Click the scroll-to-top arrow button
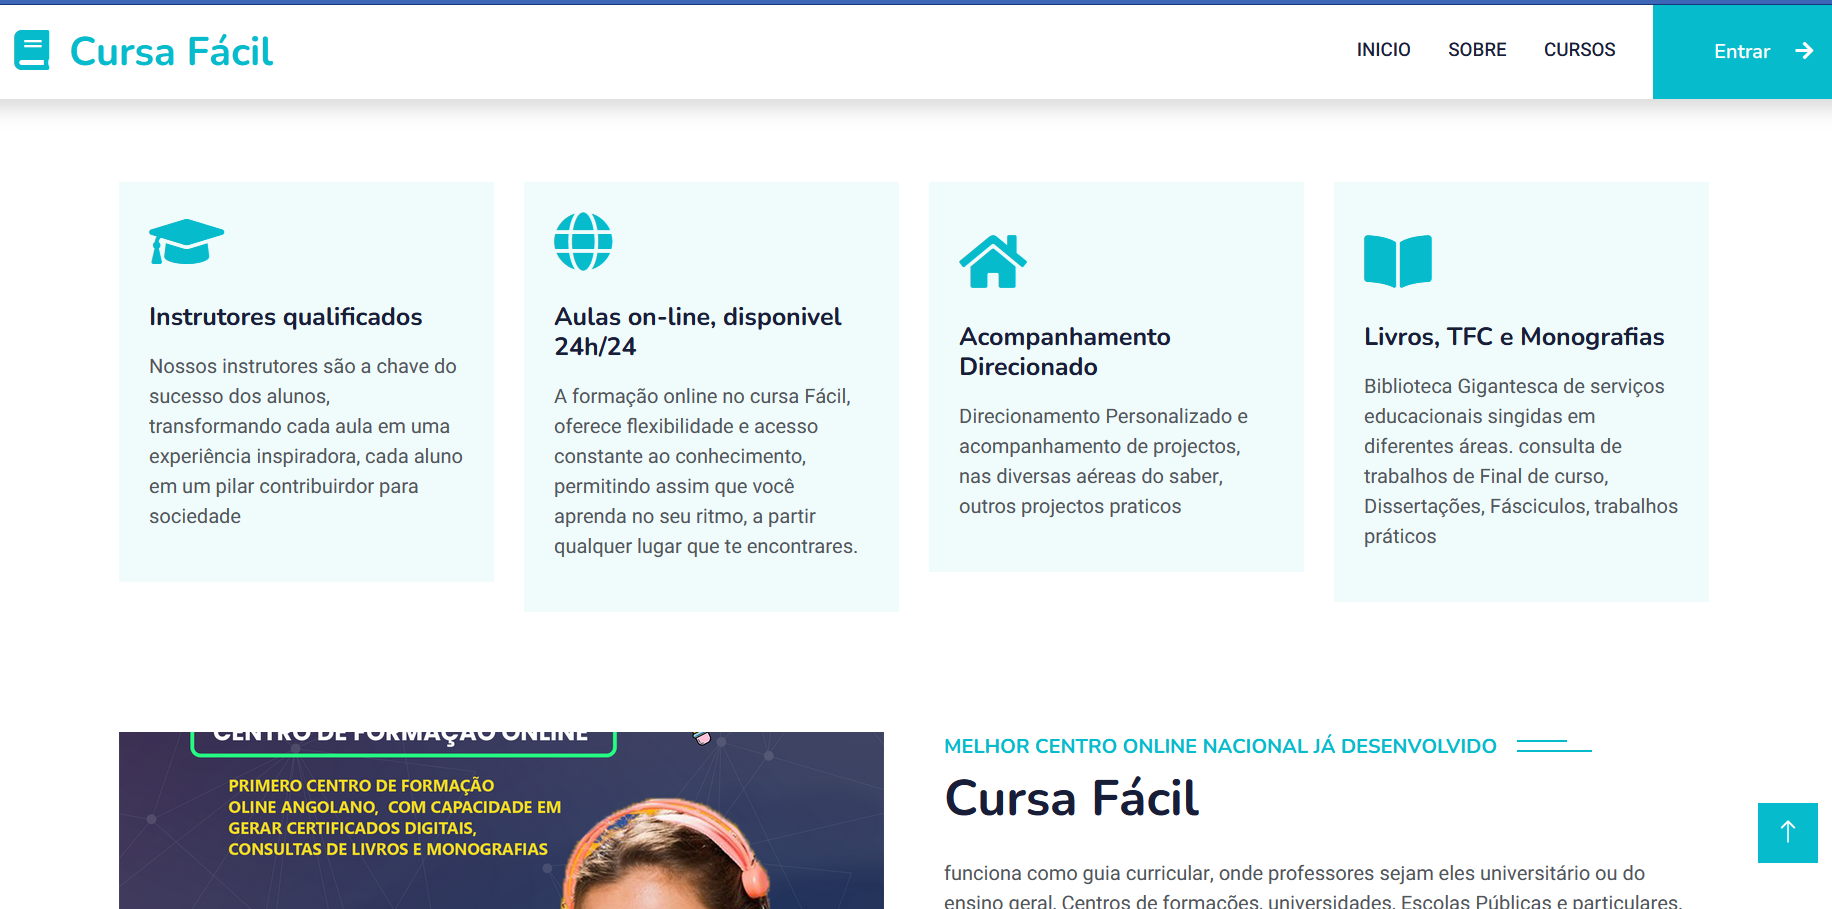 click(1787, 832)
